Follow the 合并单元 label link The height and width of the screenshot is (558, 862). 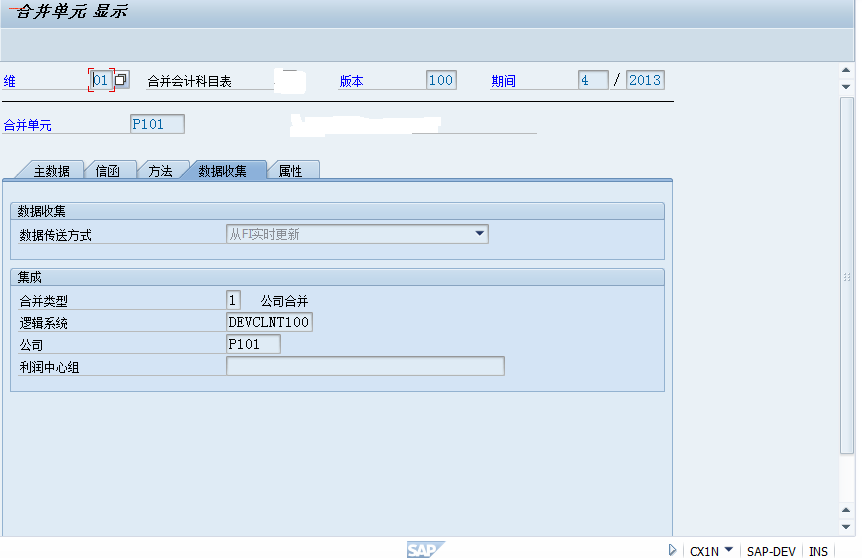coord(27,125)
